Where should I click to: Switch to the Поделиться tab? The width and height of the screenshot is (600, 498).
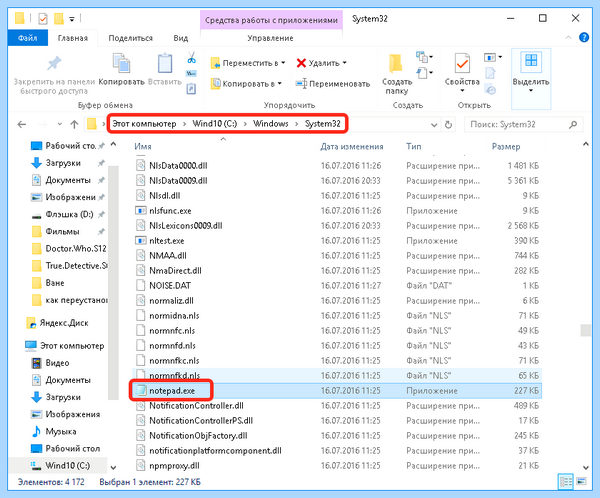click(x=130, y=38)
